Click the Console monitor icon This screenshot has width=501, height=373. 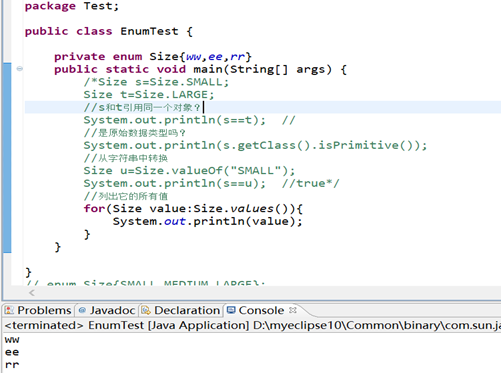(231, 310)
